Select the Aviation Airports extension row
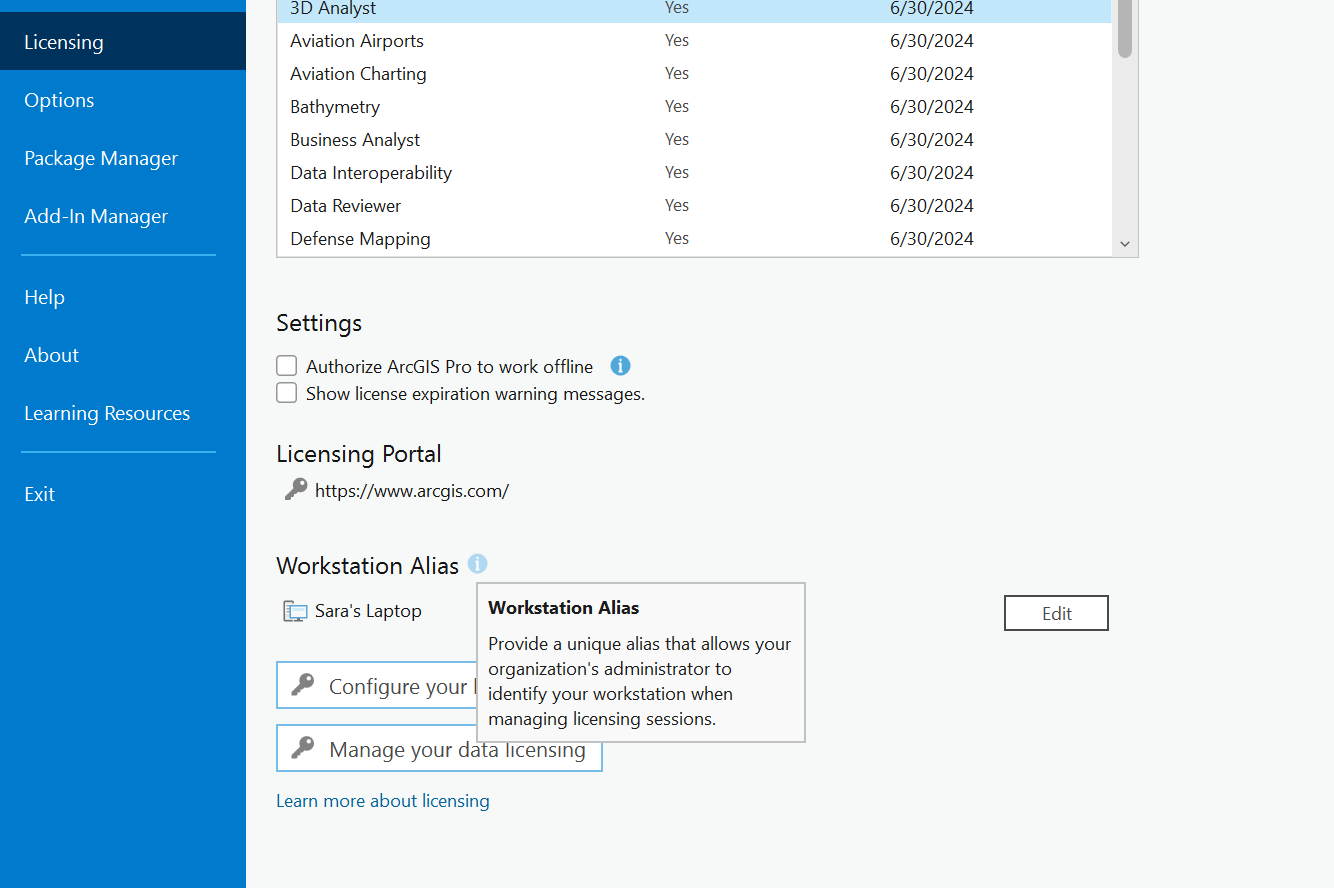The image size is (1334, 888). pyautogui.click(x=694, y=41)
